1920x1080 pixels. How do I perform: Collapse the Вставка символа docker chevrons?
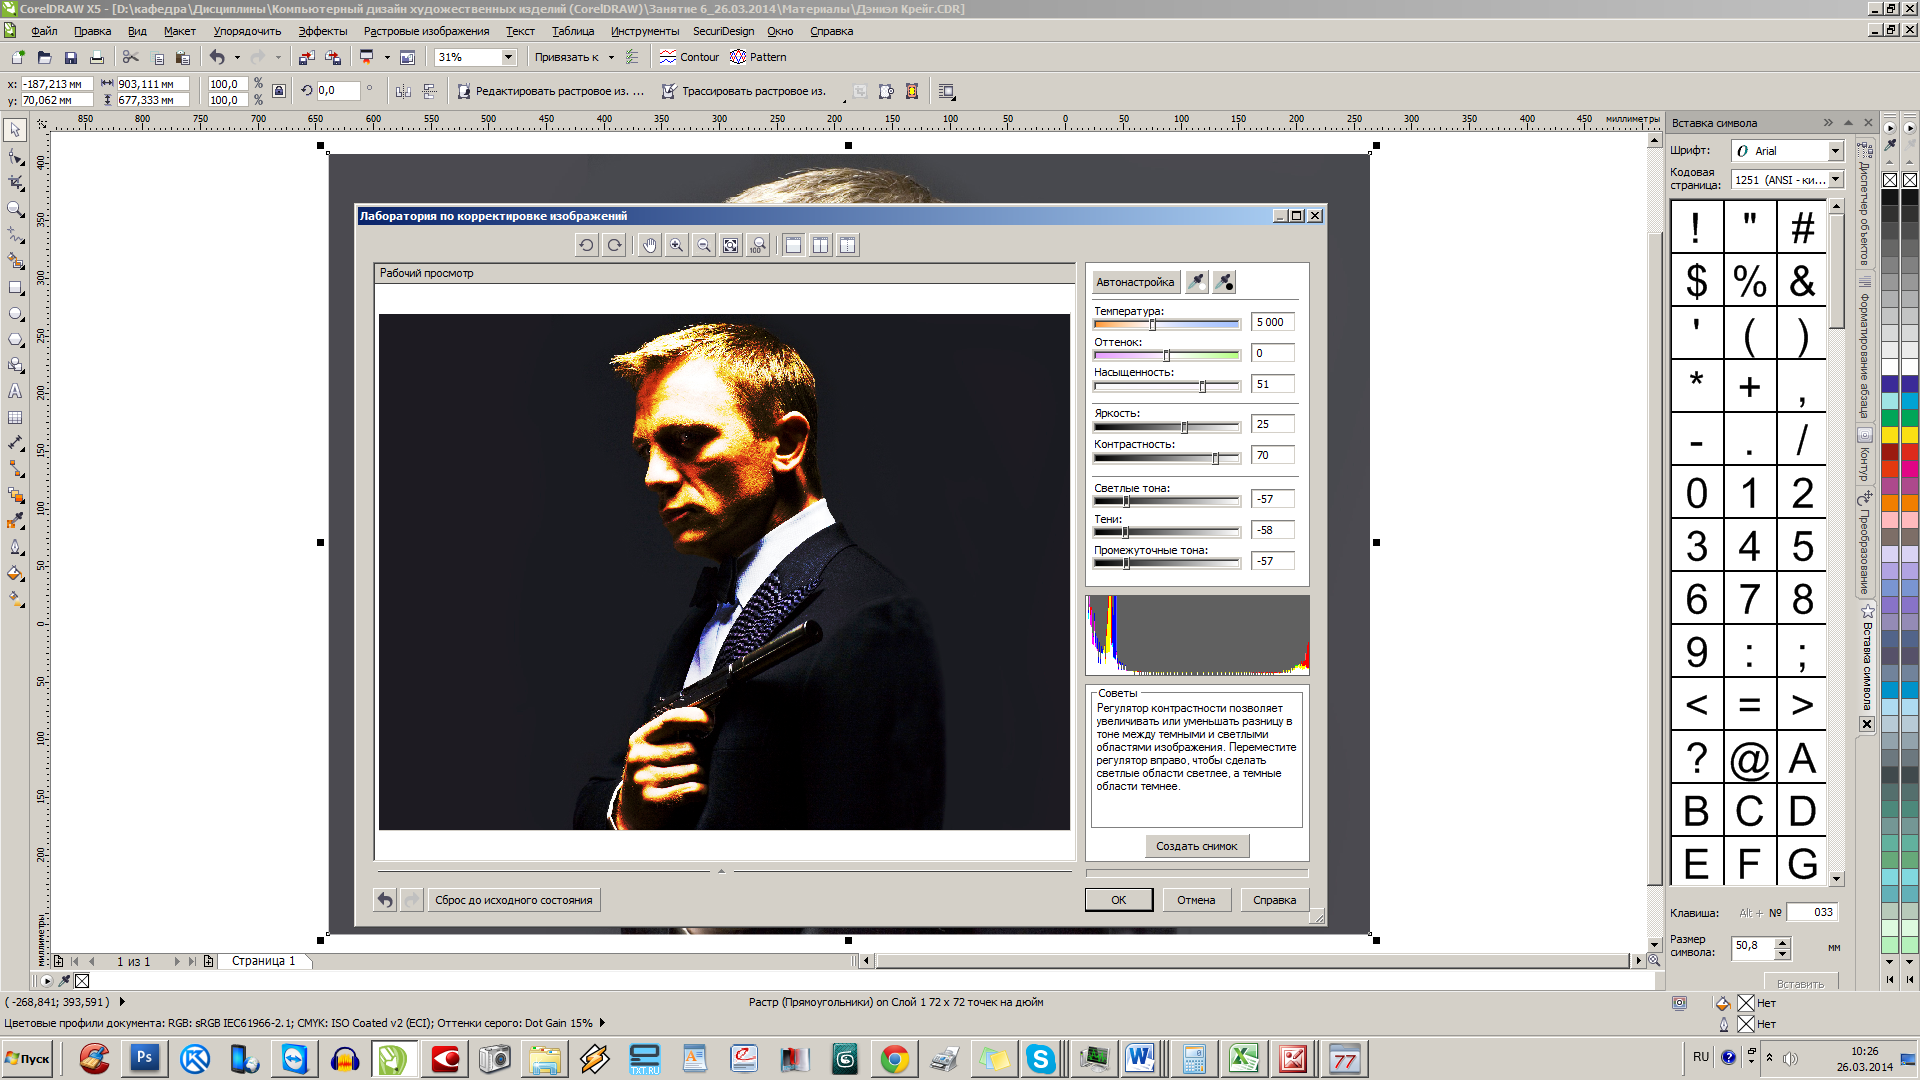point(1828,123)
